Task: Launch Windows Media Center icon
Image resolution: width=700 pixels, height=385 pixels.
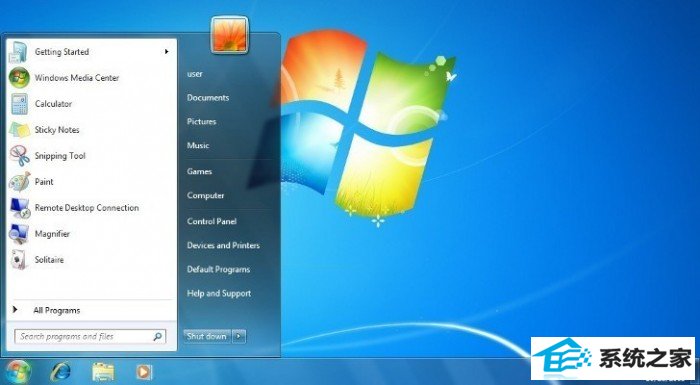Action: [x=19, y=78]
